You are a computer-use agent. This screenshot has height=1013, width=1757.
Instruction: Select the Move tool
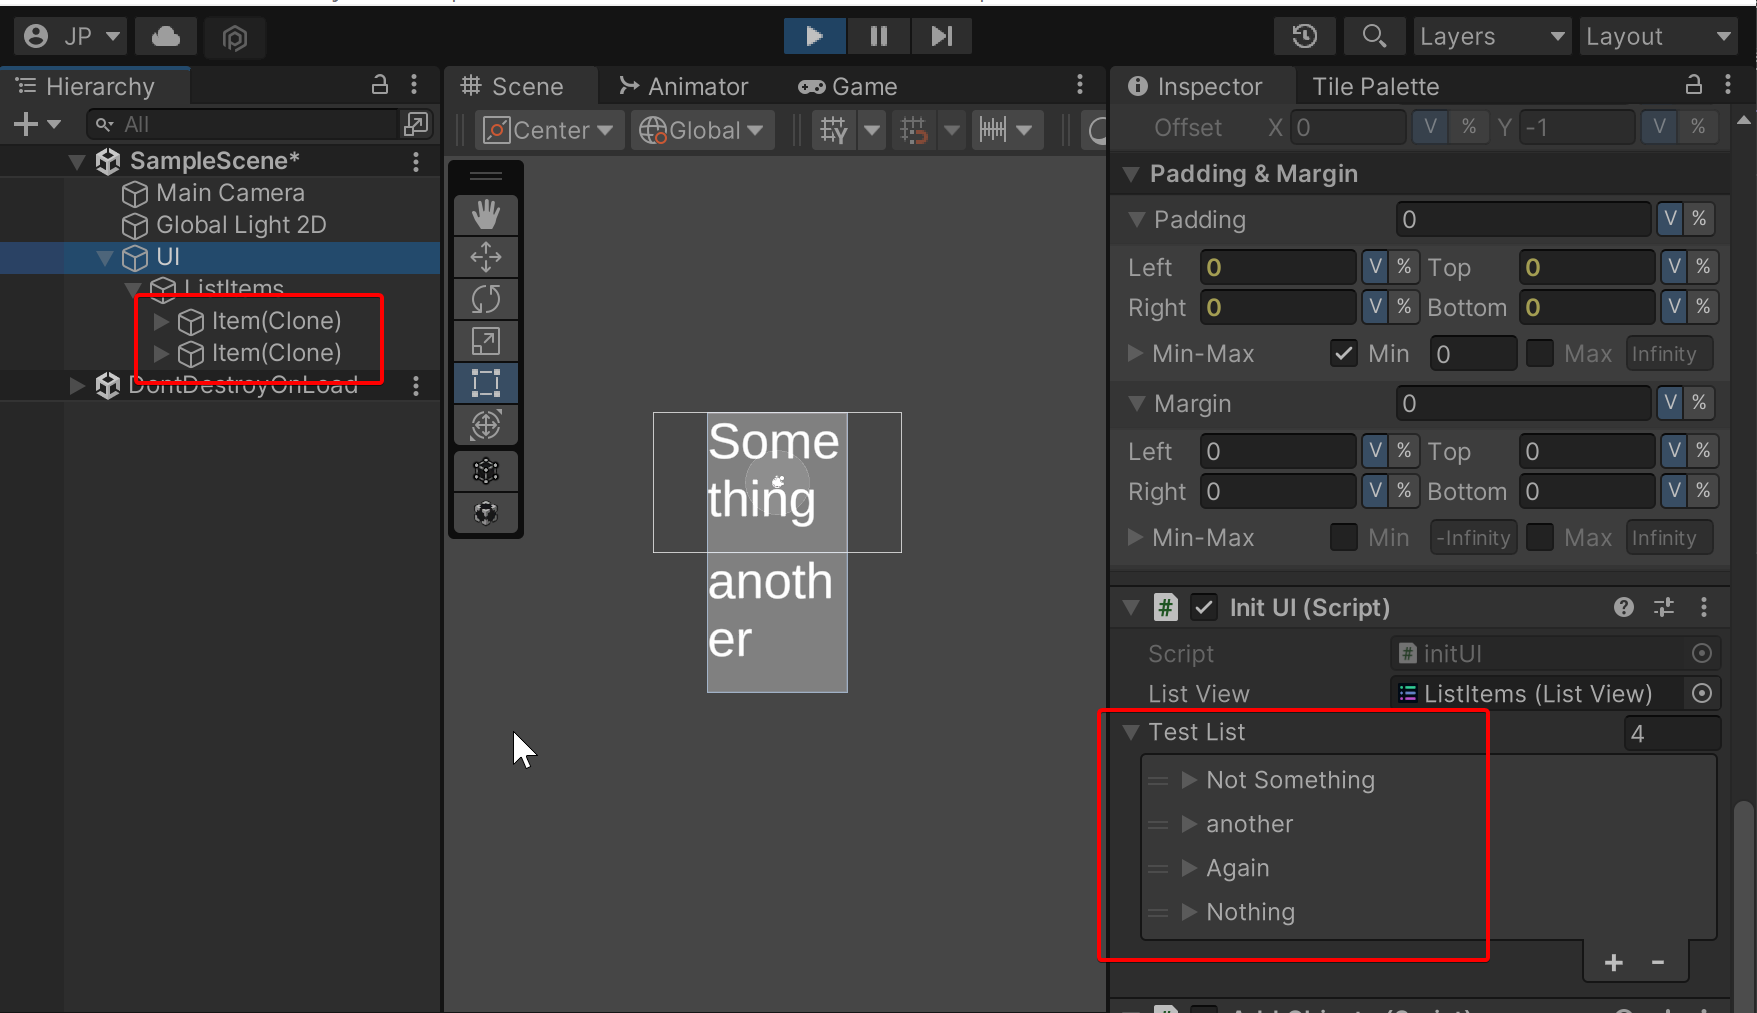485,257
